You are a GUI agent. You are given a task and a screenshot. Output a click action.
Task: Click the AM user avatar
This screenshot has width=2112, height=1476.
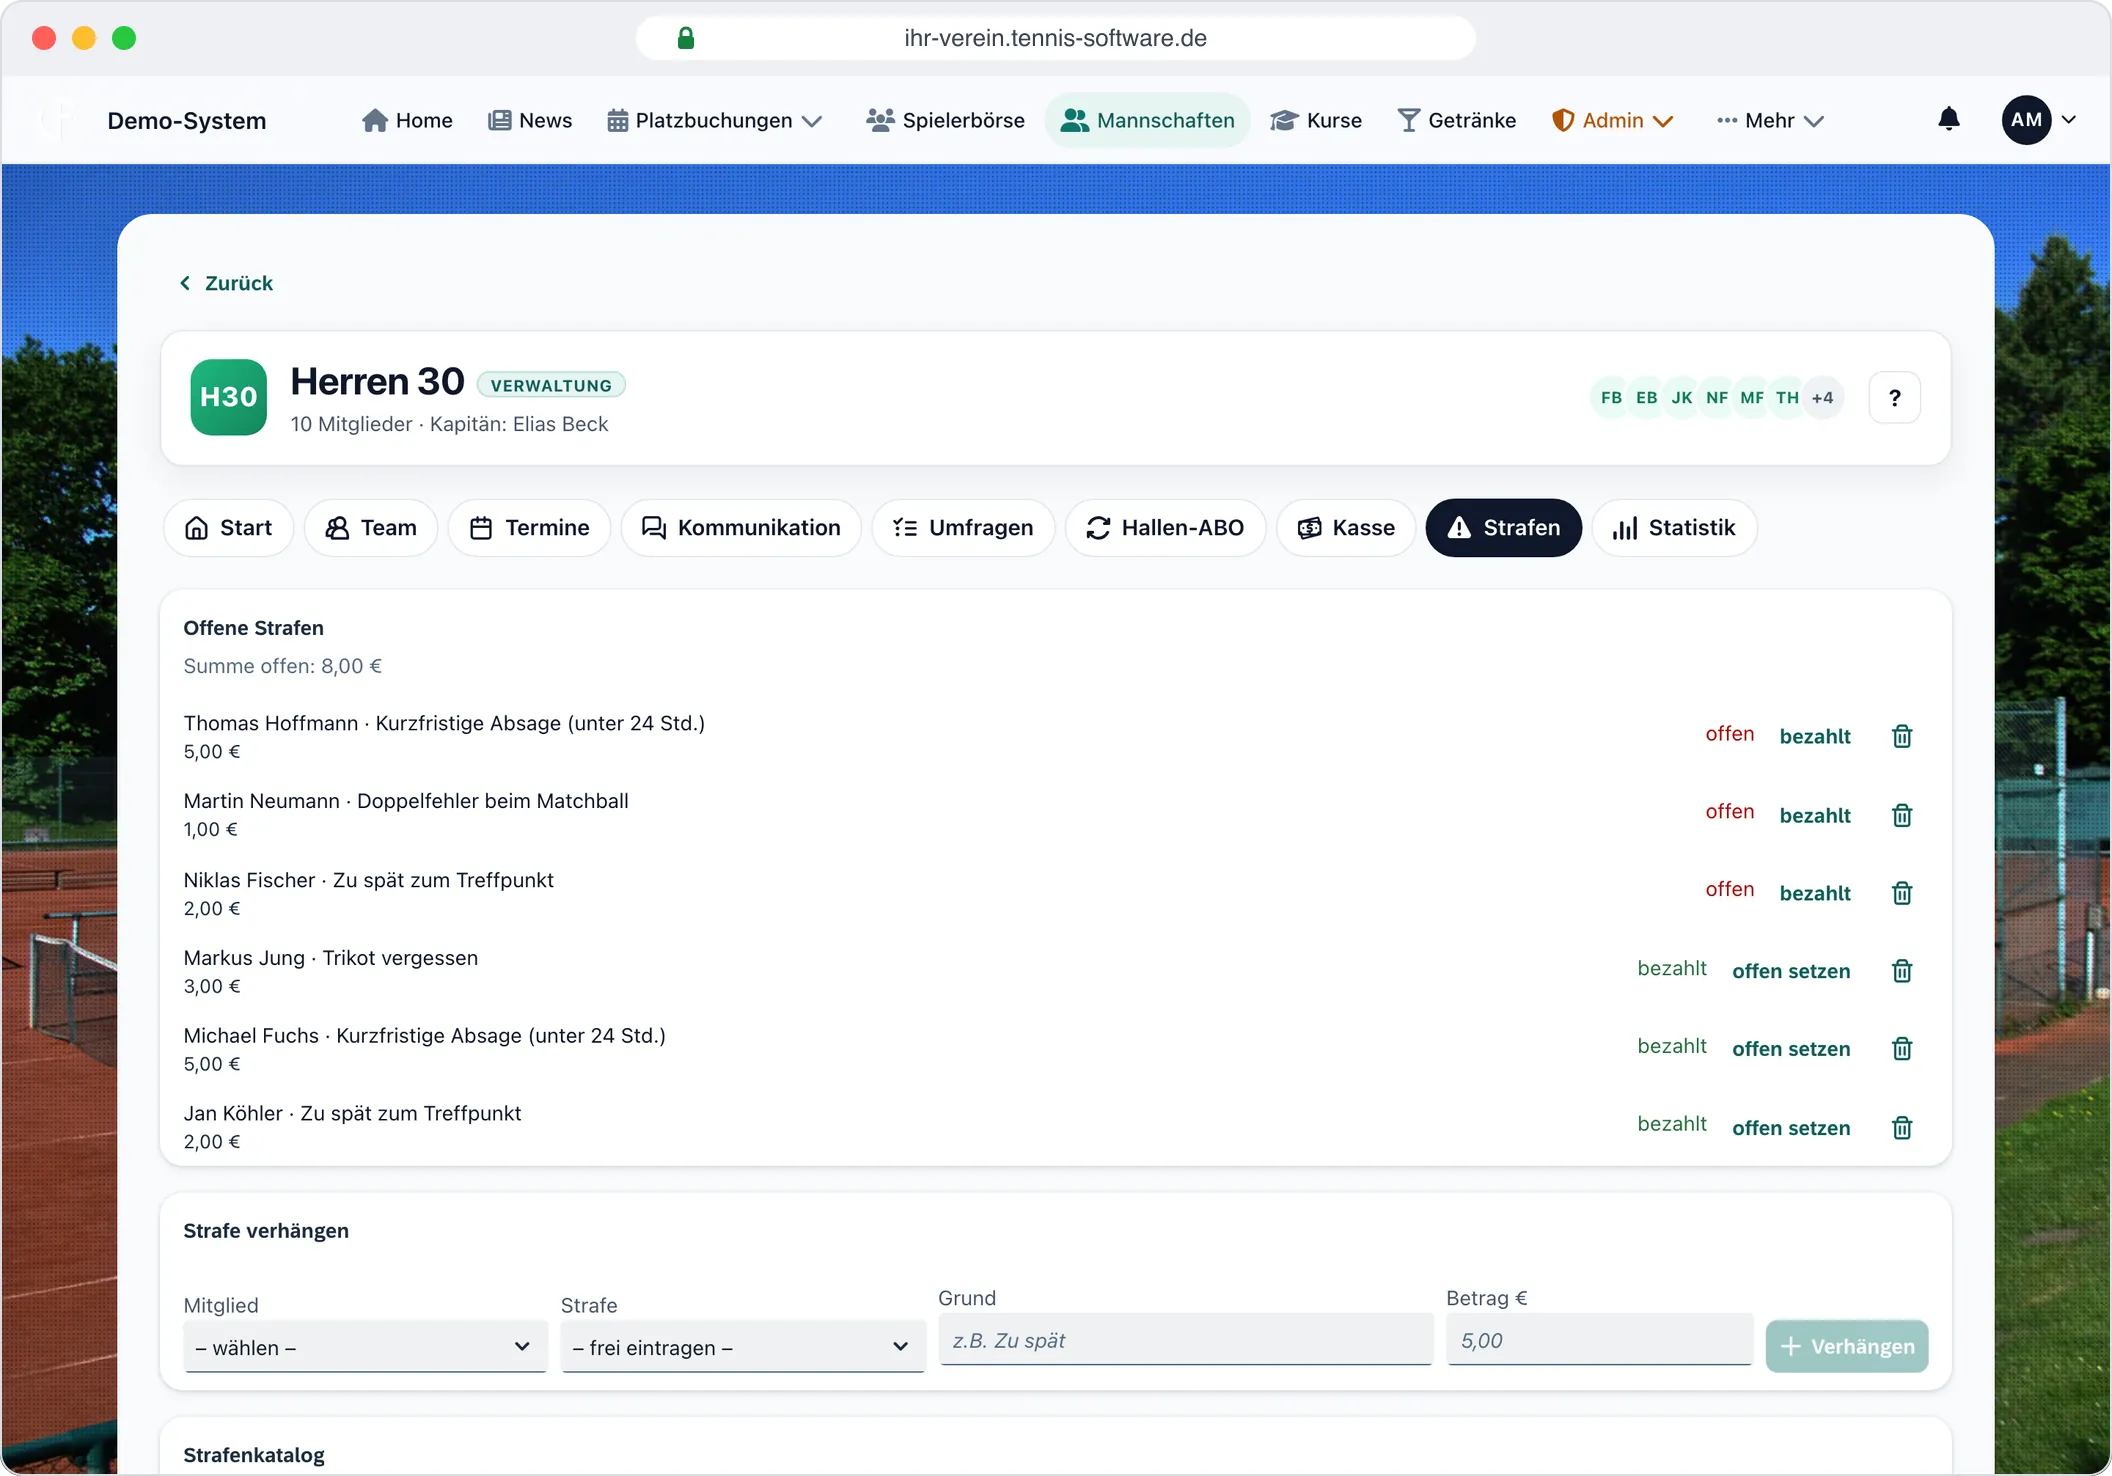click(2026, 120)
